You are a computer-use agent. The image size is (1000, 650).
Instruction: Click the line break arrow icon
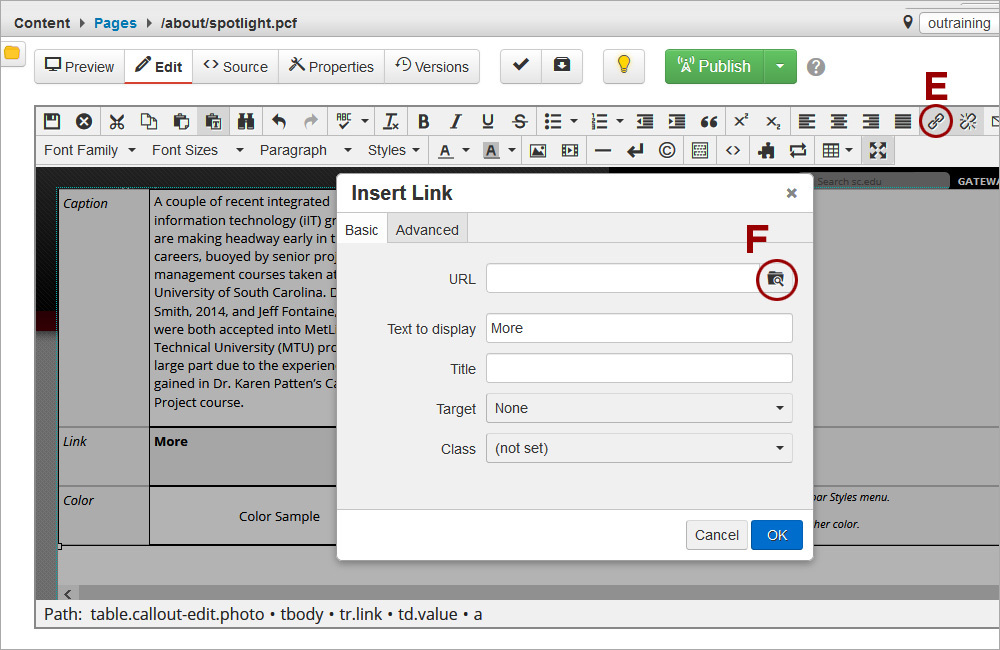click(x=635, y=151)
